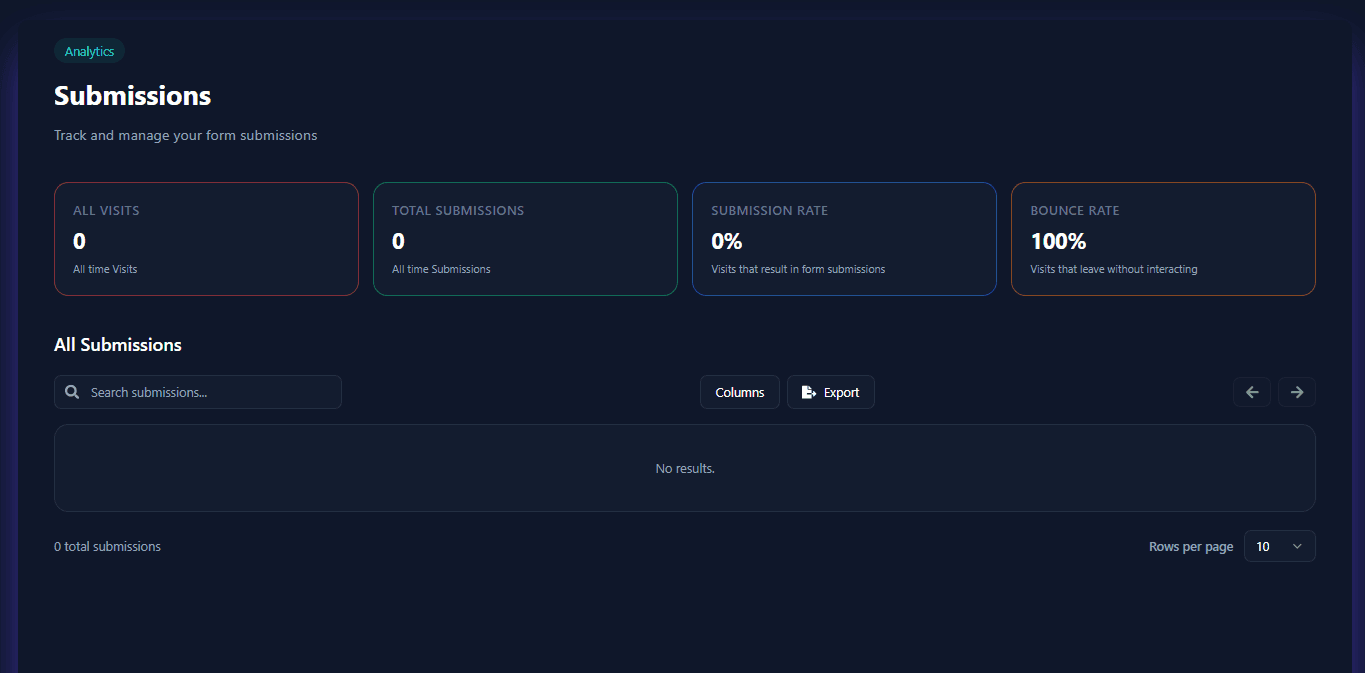Select the Submission Rate stat card
This screenshot has width=1365, height=673.
pos(844,239)
